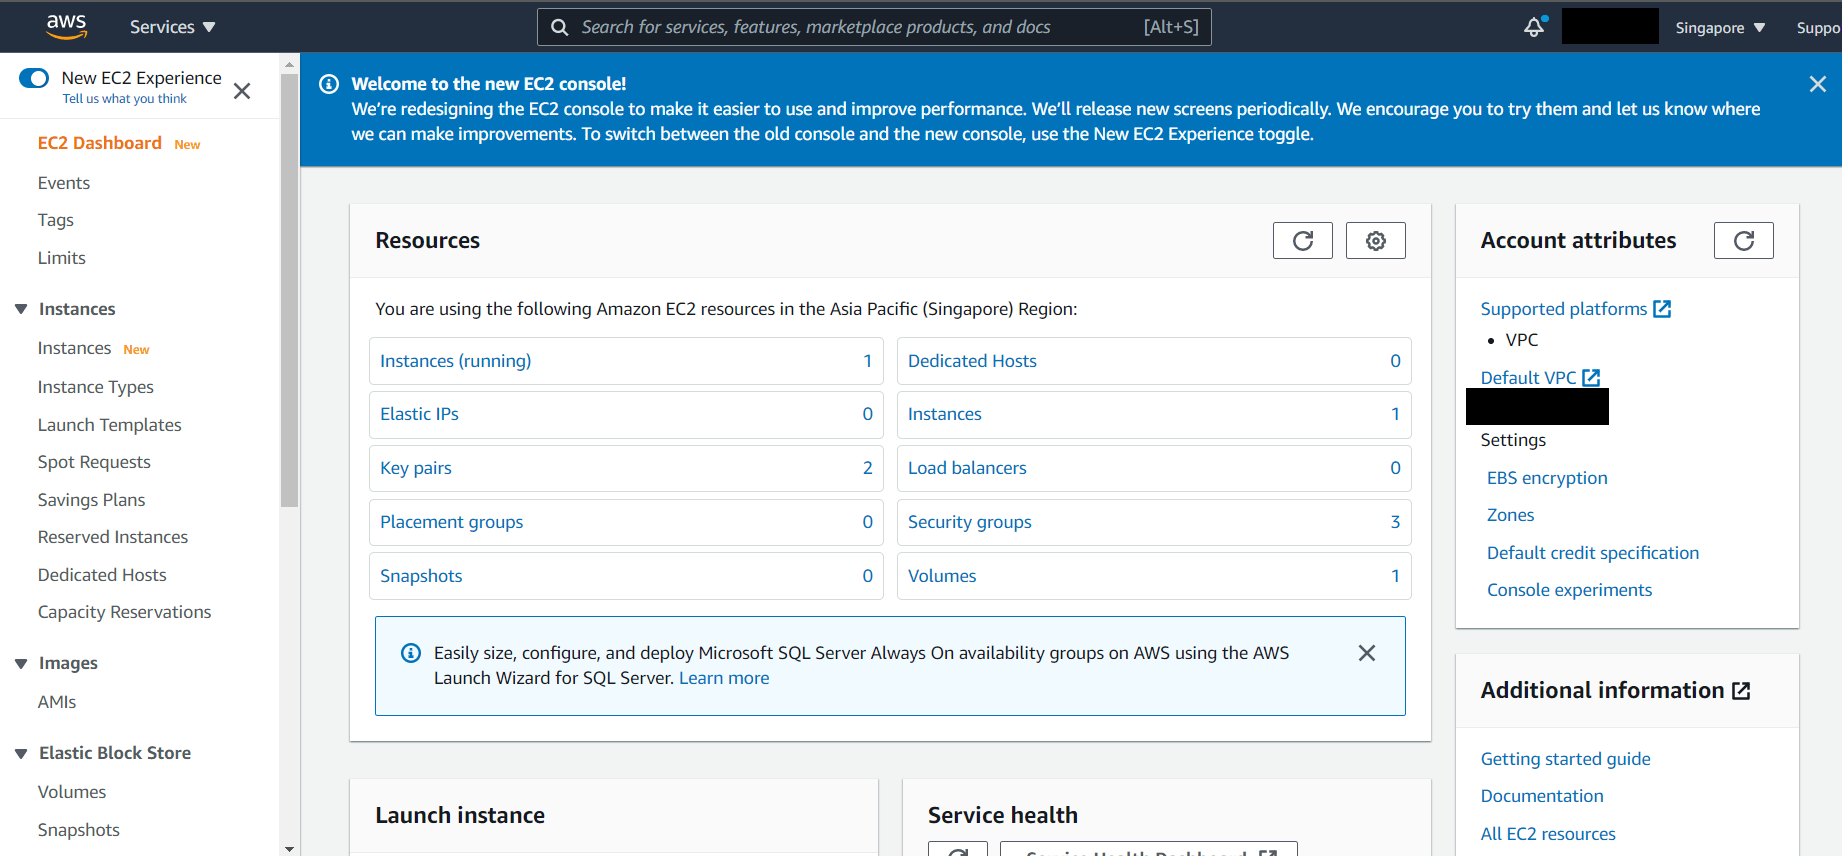1842x856 pixels.
Task: Refresh Account attributes panel
Action: point(1743,241)
